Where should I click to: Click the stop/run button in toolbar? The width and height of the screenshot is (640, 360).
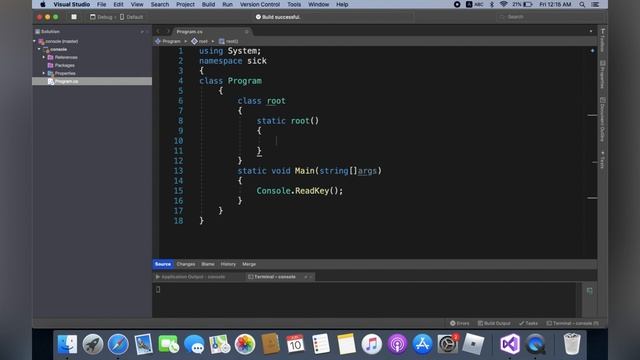(74, 17)
